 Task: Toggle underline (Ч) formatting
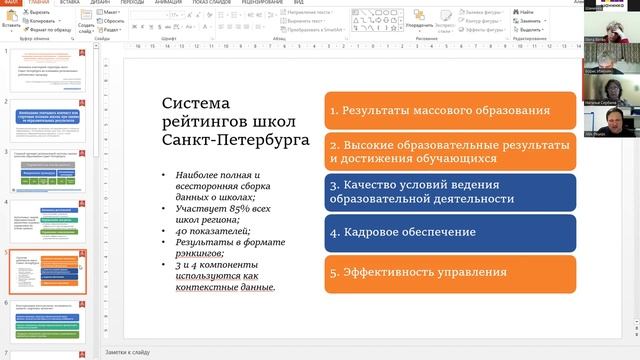(x=151, y=27)
